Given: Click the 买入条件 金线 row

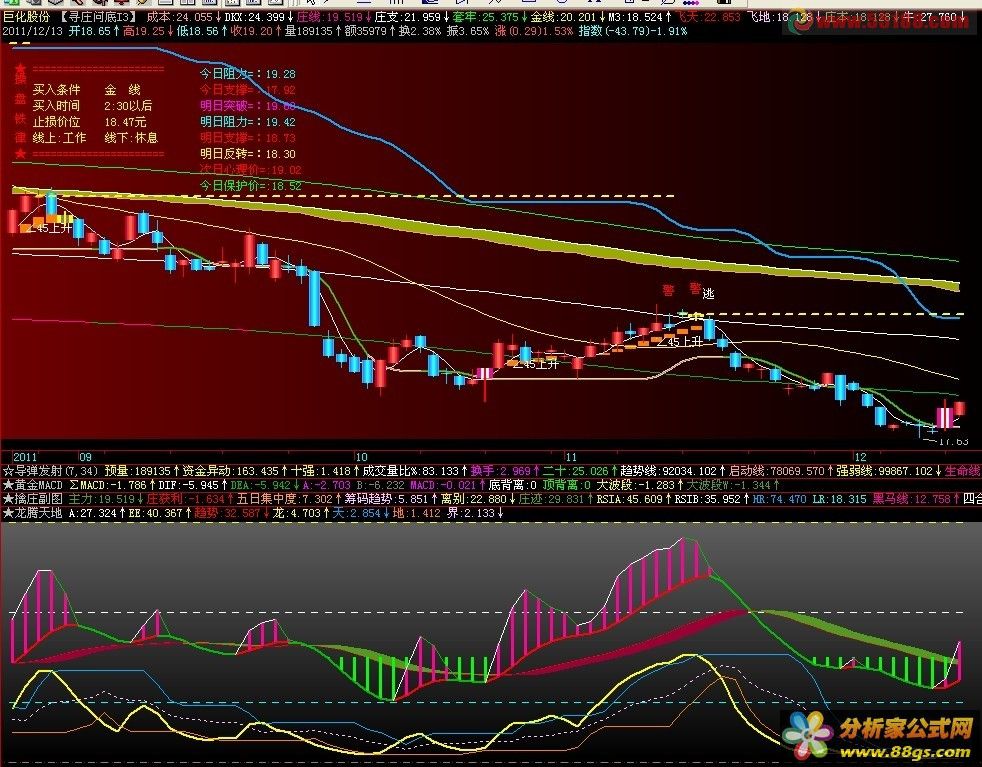Looking at the screenshot, I should coord(86,90).
